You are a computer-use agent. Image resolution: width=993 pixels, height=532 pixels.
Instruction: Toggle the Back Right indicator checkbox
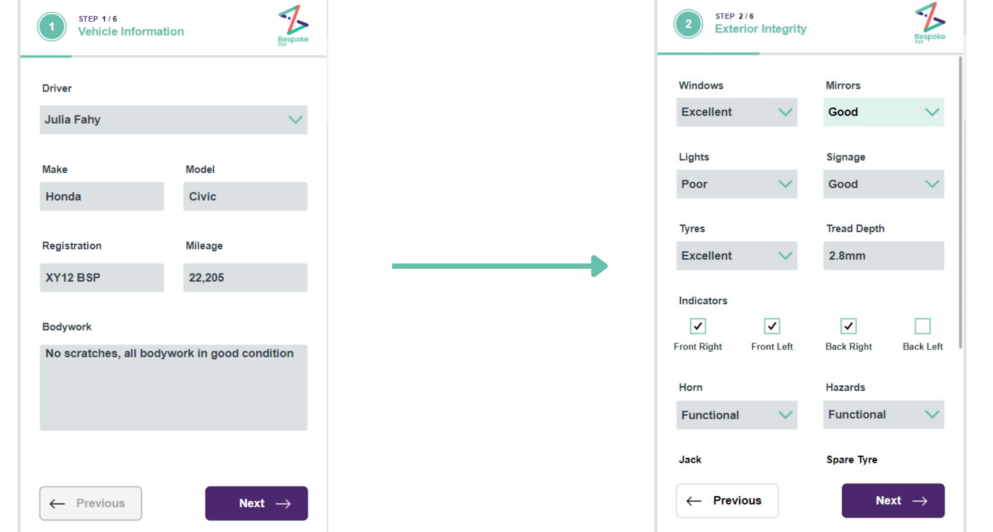849,326
